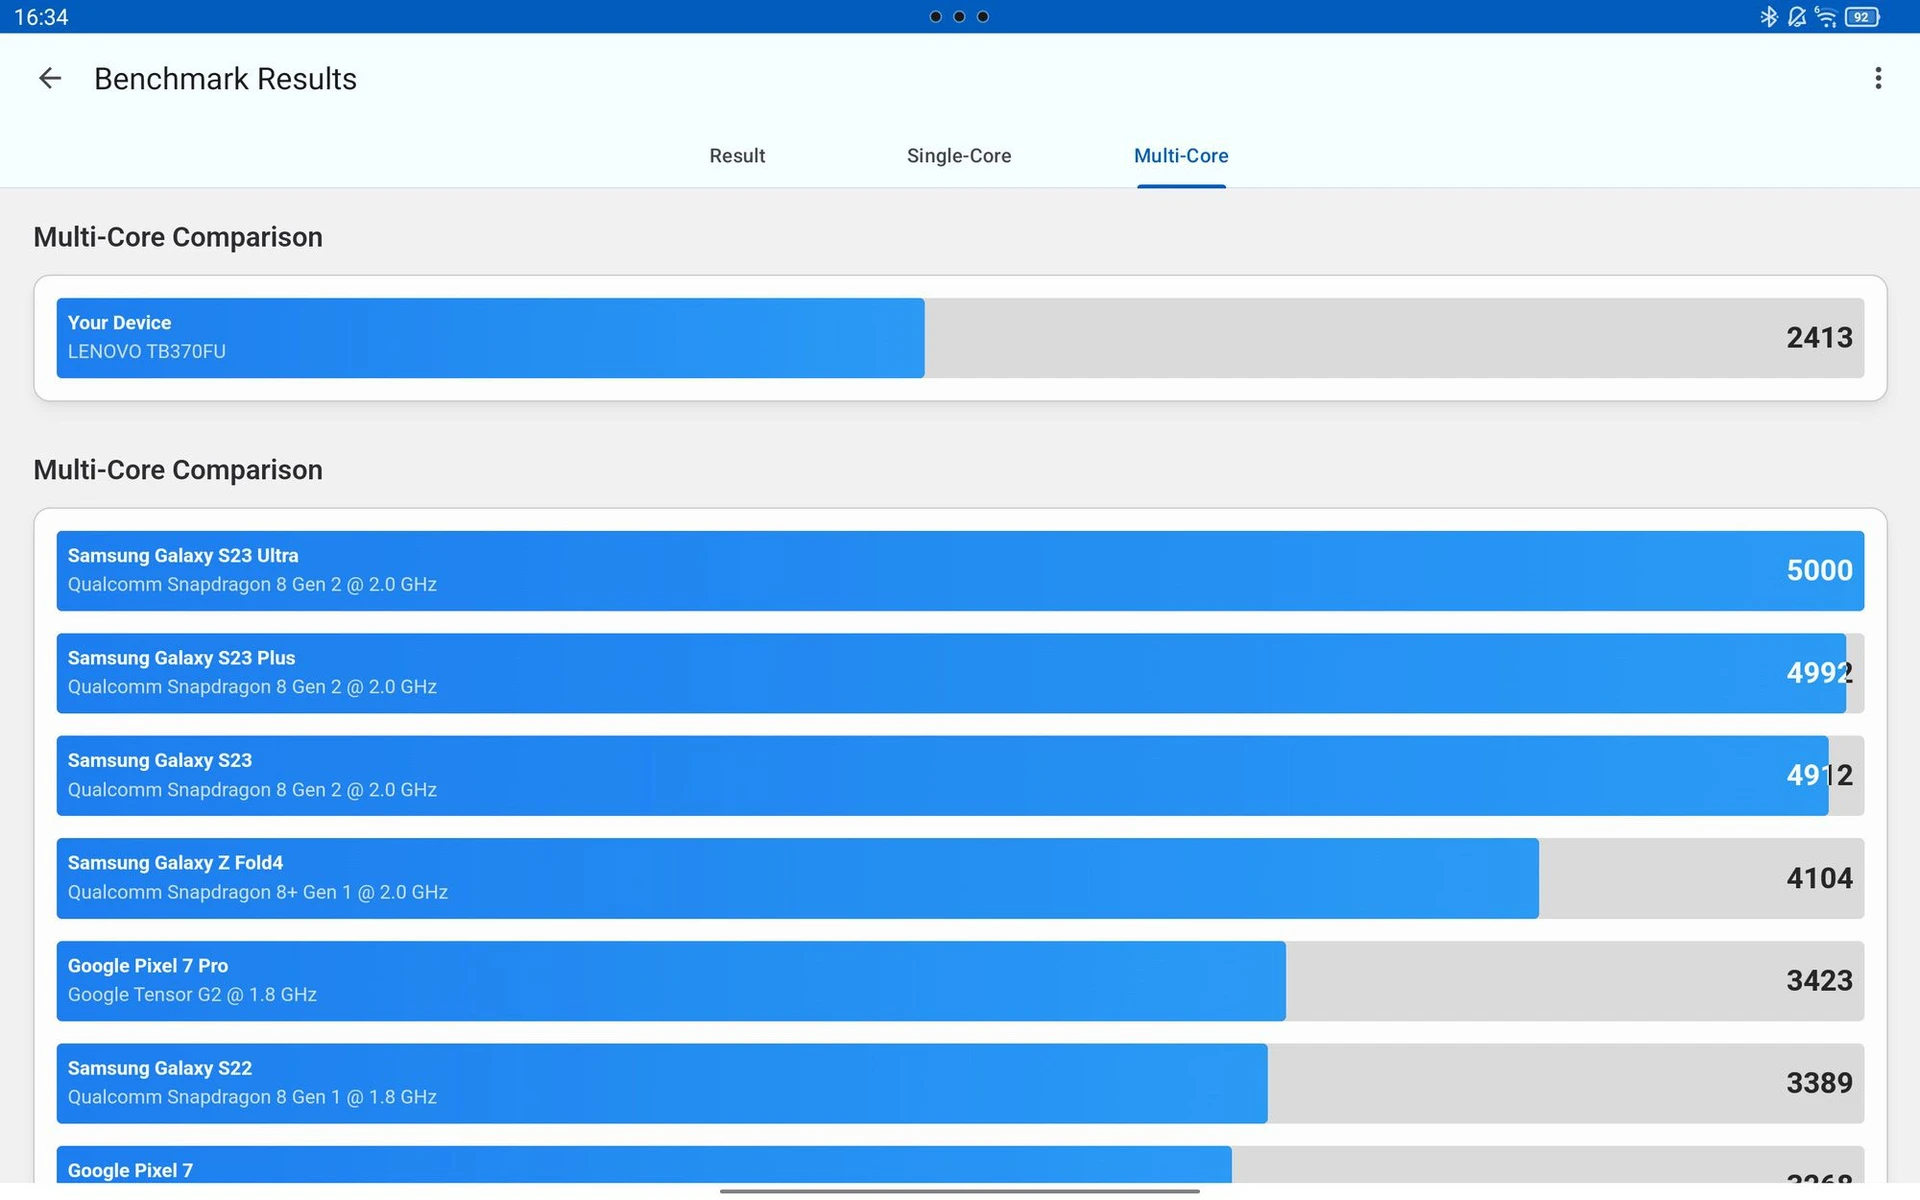Click the Snapdragon 8+ Gen 1 subtitle text
The width and height of the screenshot is (1920, 1200).
pos(257,892)
